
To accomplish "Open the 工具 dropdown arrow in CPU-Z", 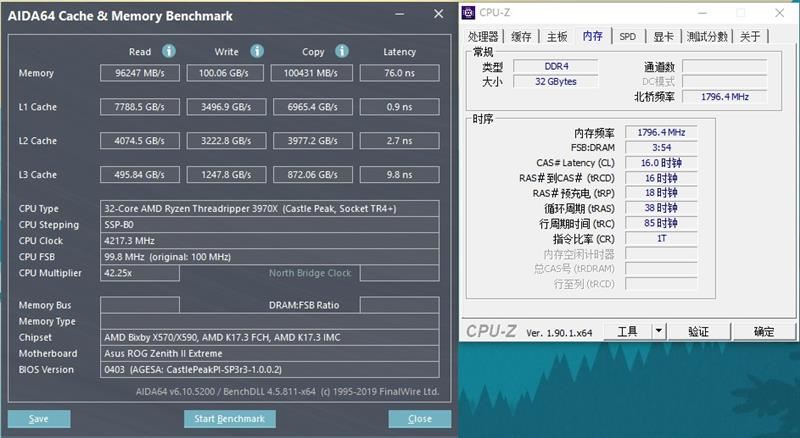I will [659, 331].
